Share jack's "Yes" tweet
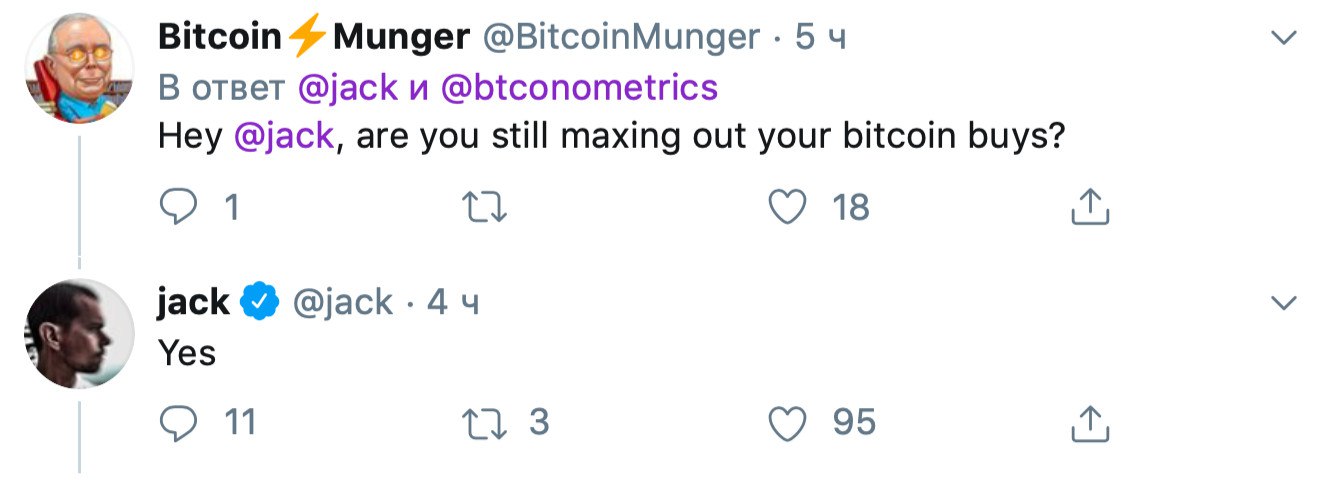Screen dimensions: 1321x480 tap(1090, 423)
